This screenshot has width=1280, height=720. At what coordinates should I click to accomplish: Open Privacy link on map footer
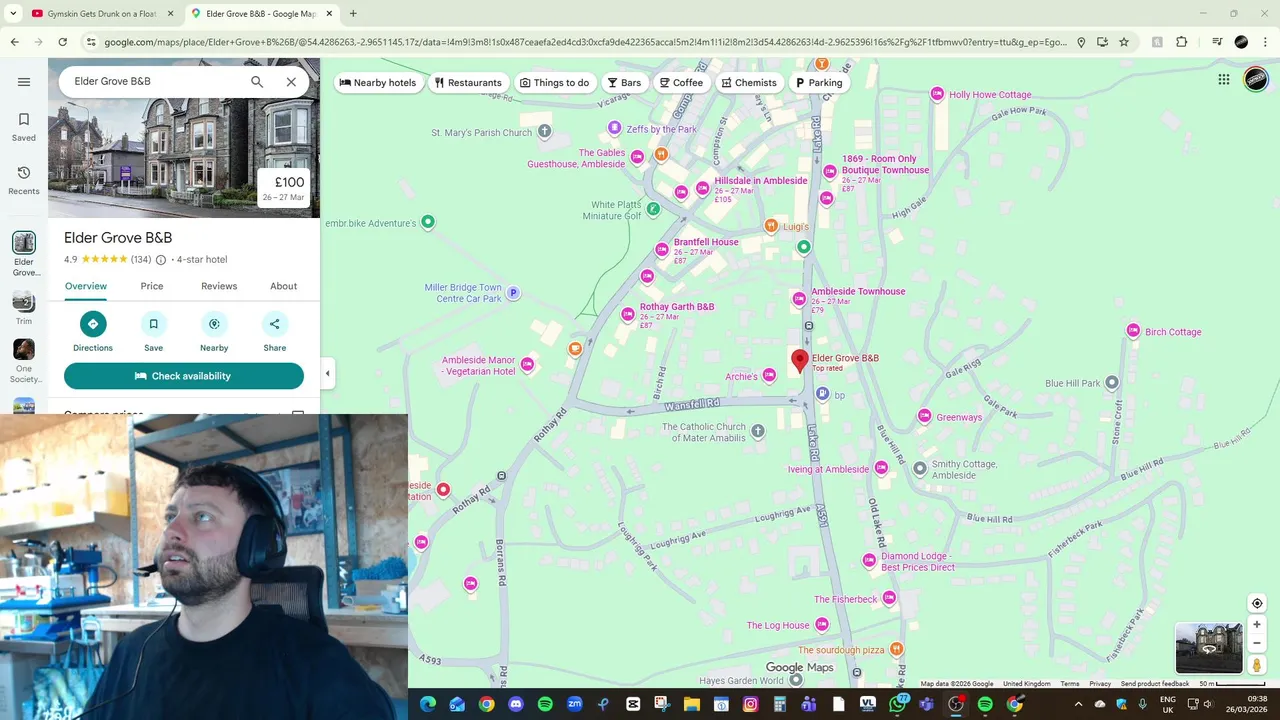pyautogui.click(x=1100, y=684)
